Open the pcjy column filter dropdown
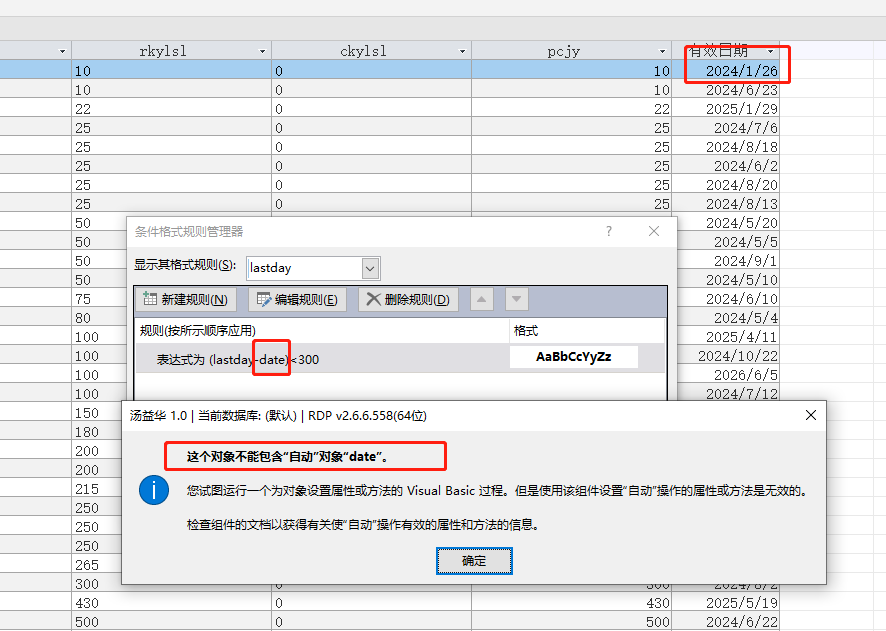 point(662,51)
